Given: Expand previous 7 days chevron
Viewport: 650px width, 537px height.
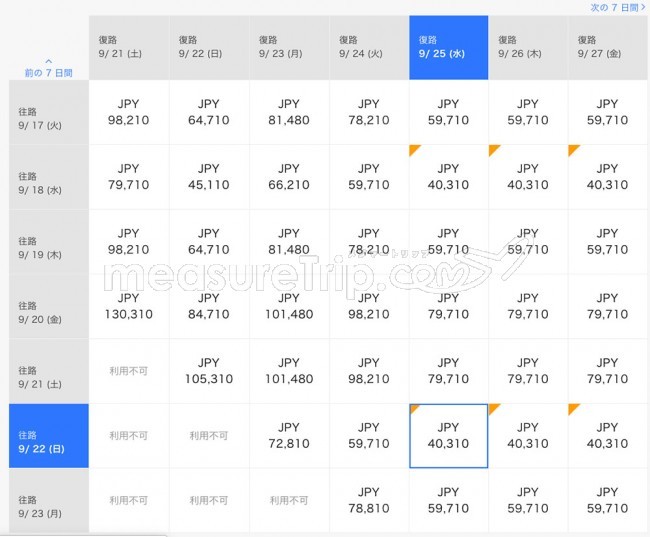Looking at the screenshot, I should pyautogui.click(x=47, y=60).
